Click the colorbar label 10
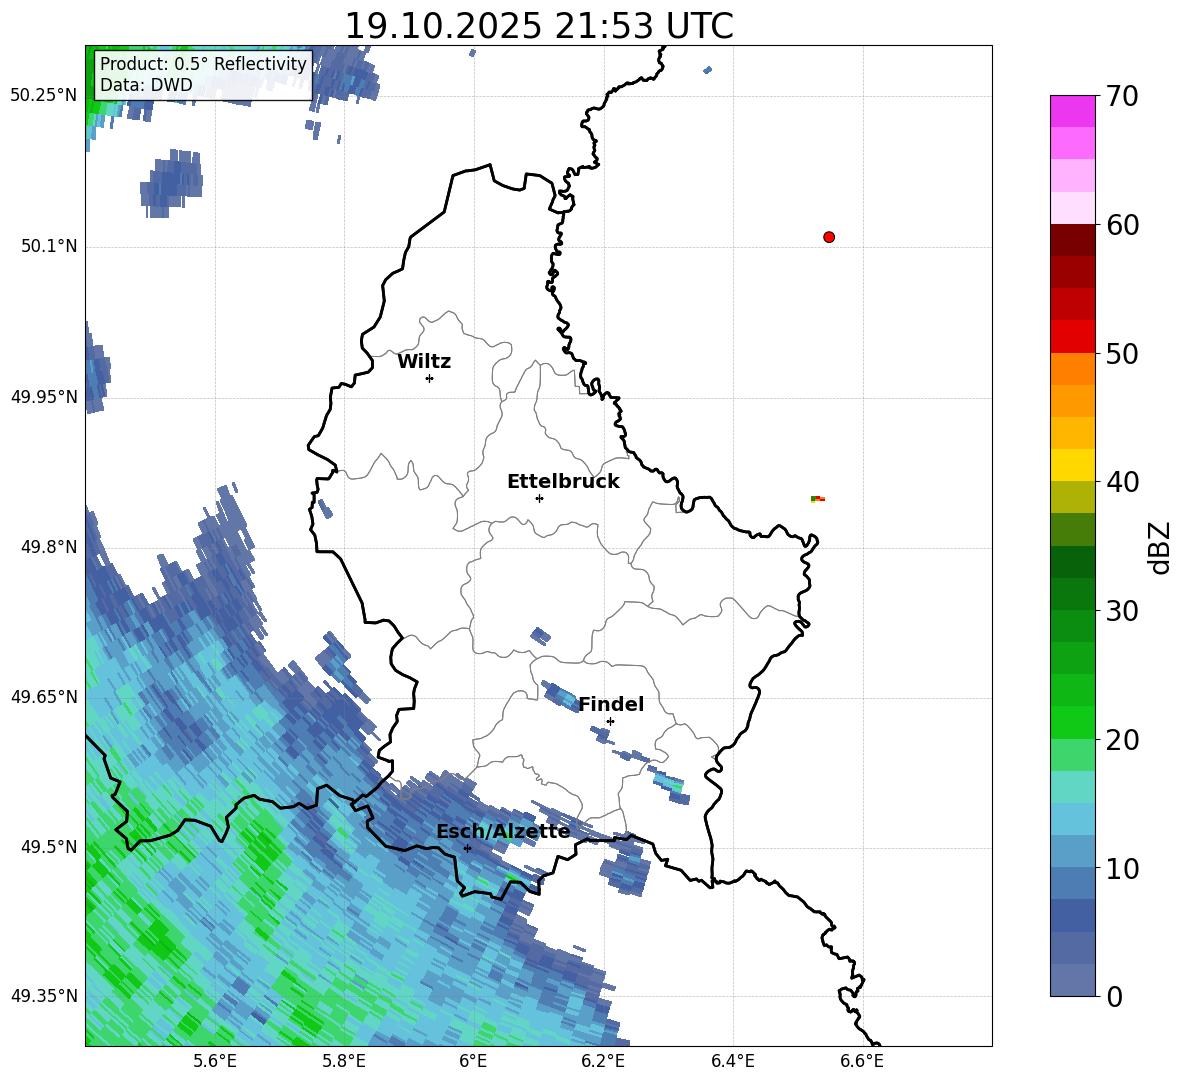Image resolution: width=1184 pixels, height=1081 pixels. (1122, 868)
